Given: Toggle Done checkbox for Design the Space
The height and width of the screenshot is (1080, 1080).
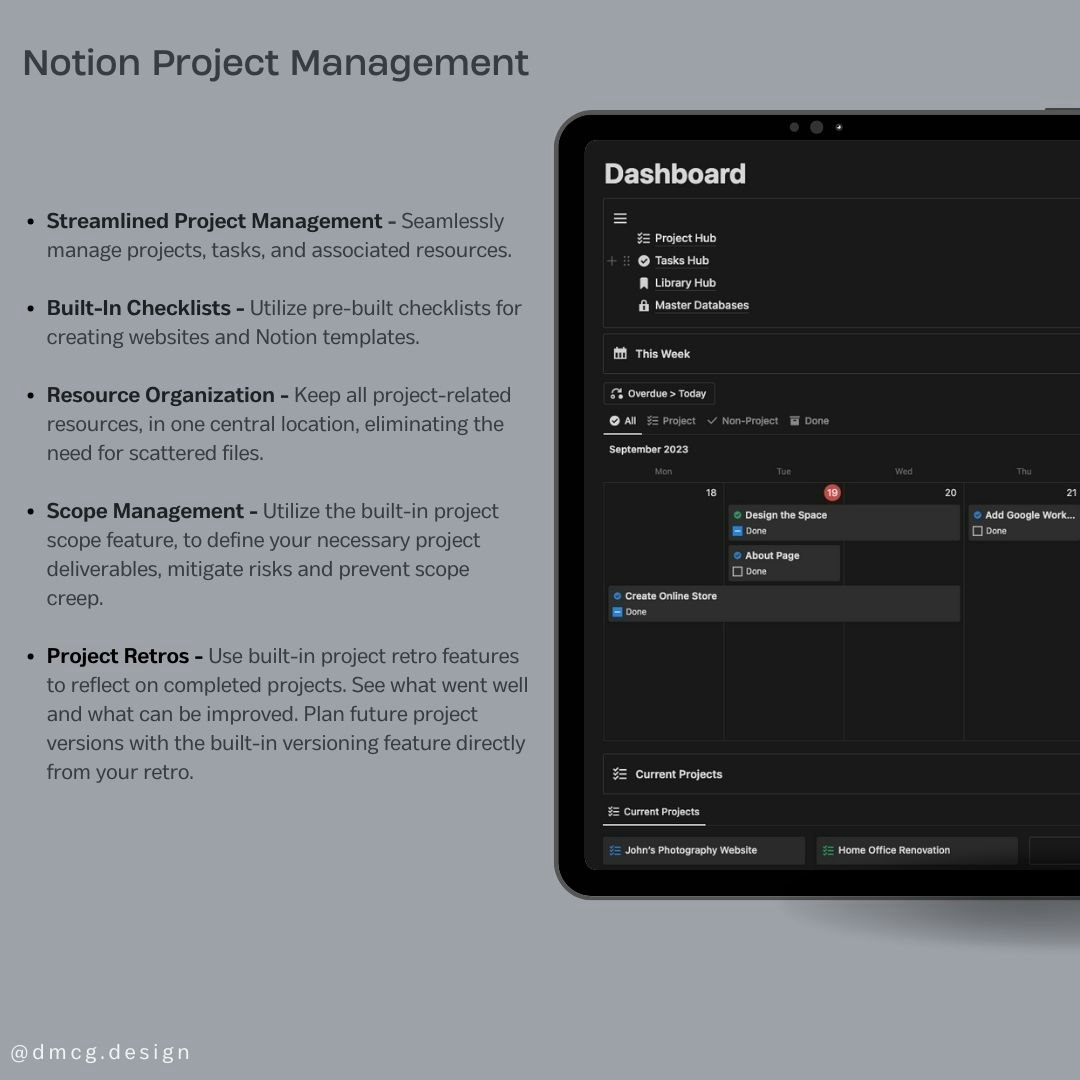Looking at the screenshot, I should point(737,531).
